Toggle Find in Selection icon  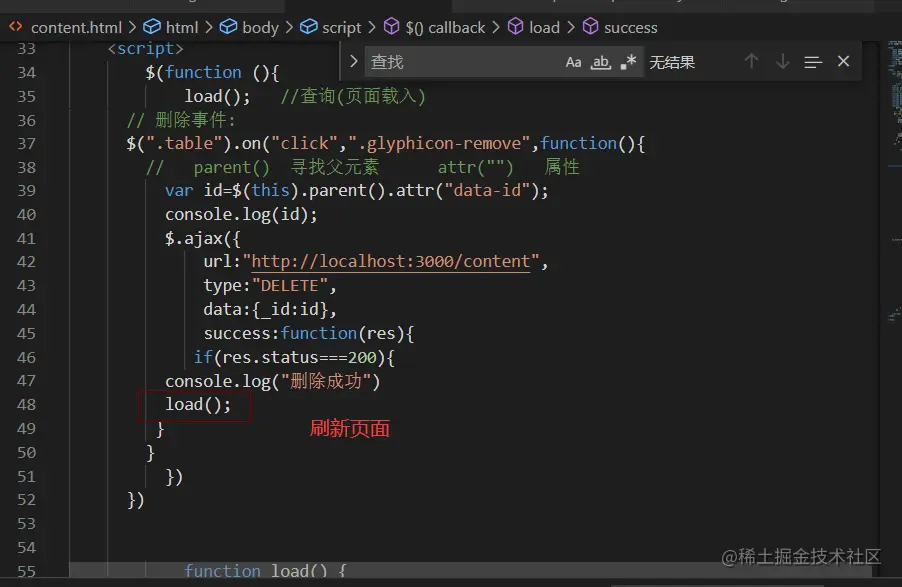click(x=813, y=62)
